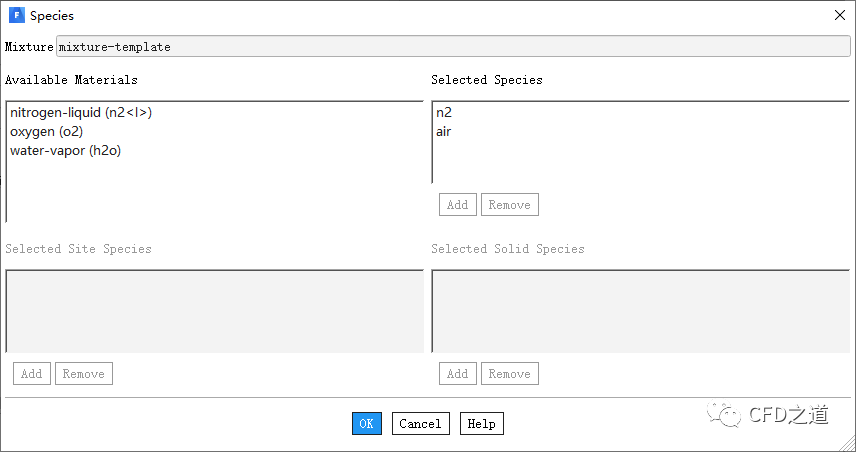Open Help for the Species dialog

[482, 424]
